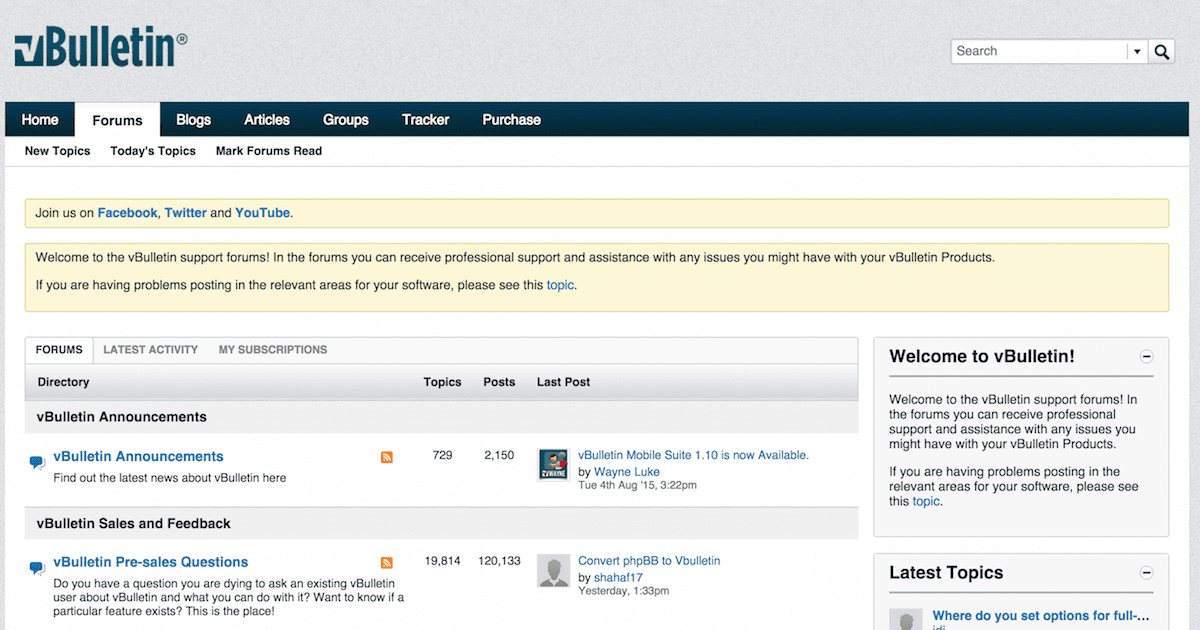Image resolution: width=1200 pixels, height=630 pixels.
Task: Open RSS feed for Pre-sales Questions
Action: pos(387,563)
